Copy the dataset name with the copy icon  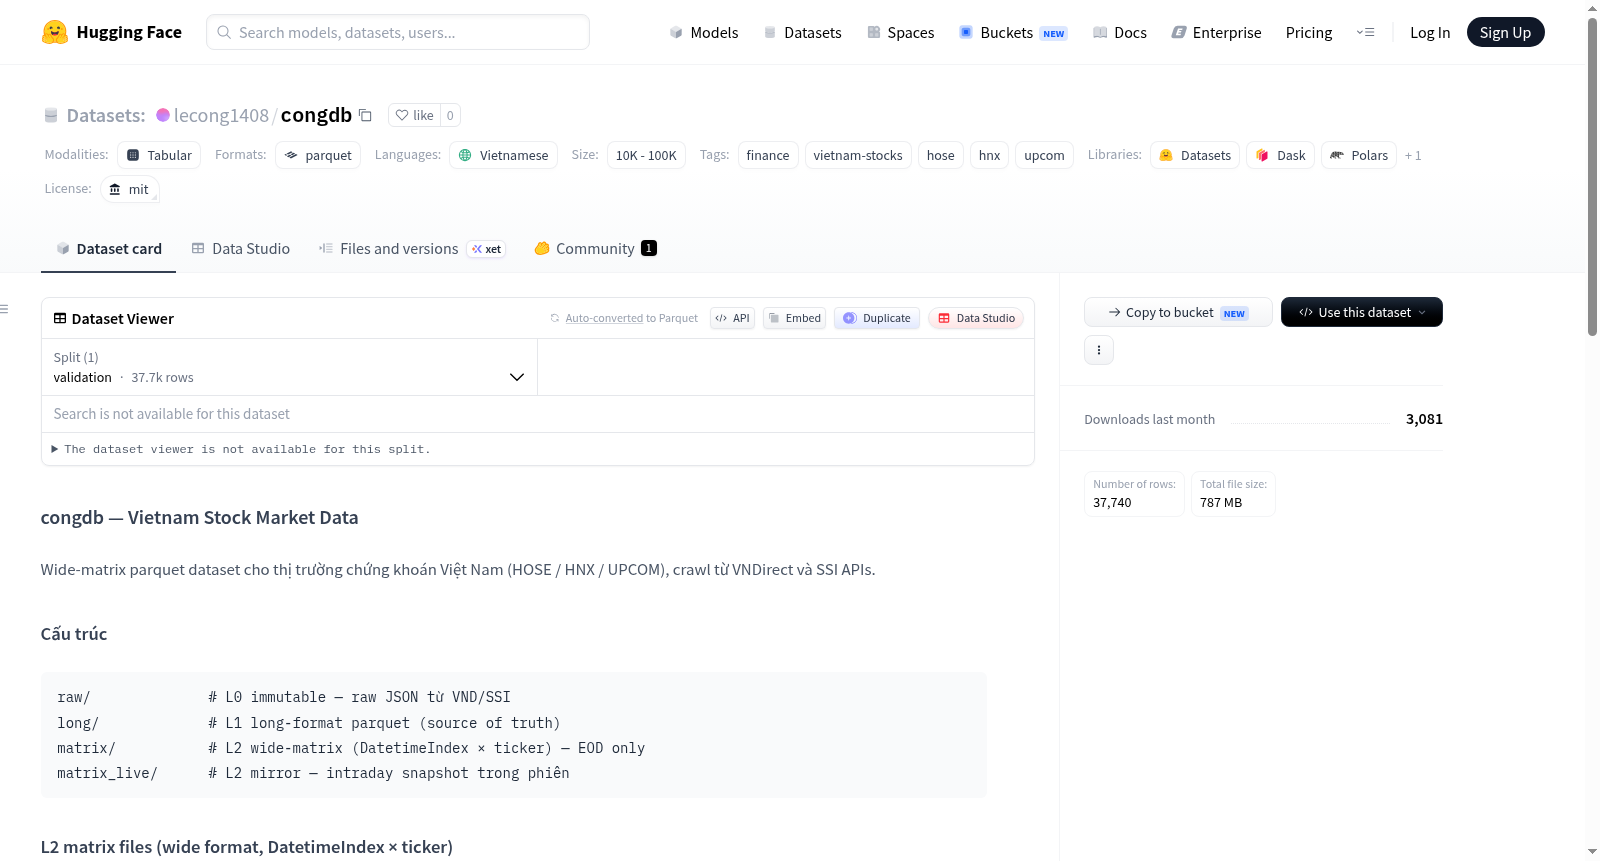tap(366, 115)
